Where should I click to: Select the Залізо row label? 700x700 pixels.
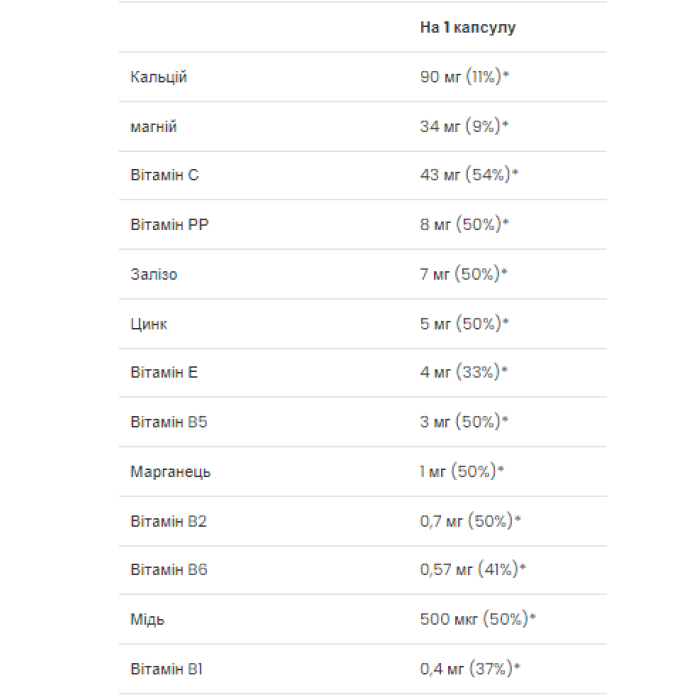tap(154, 273)
